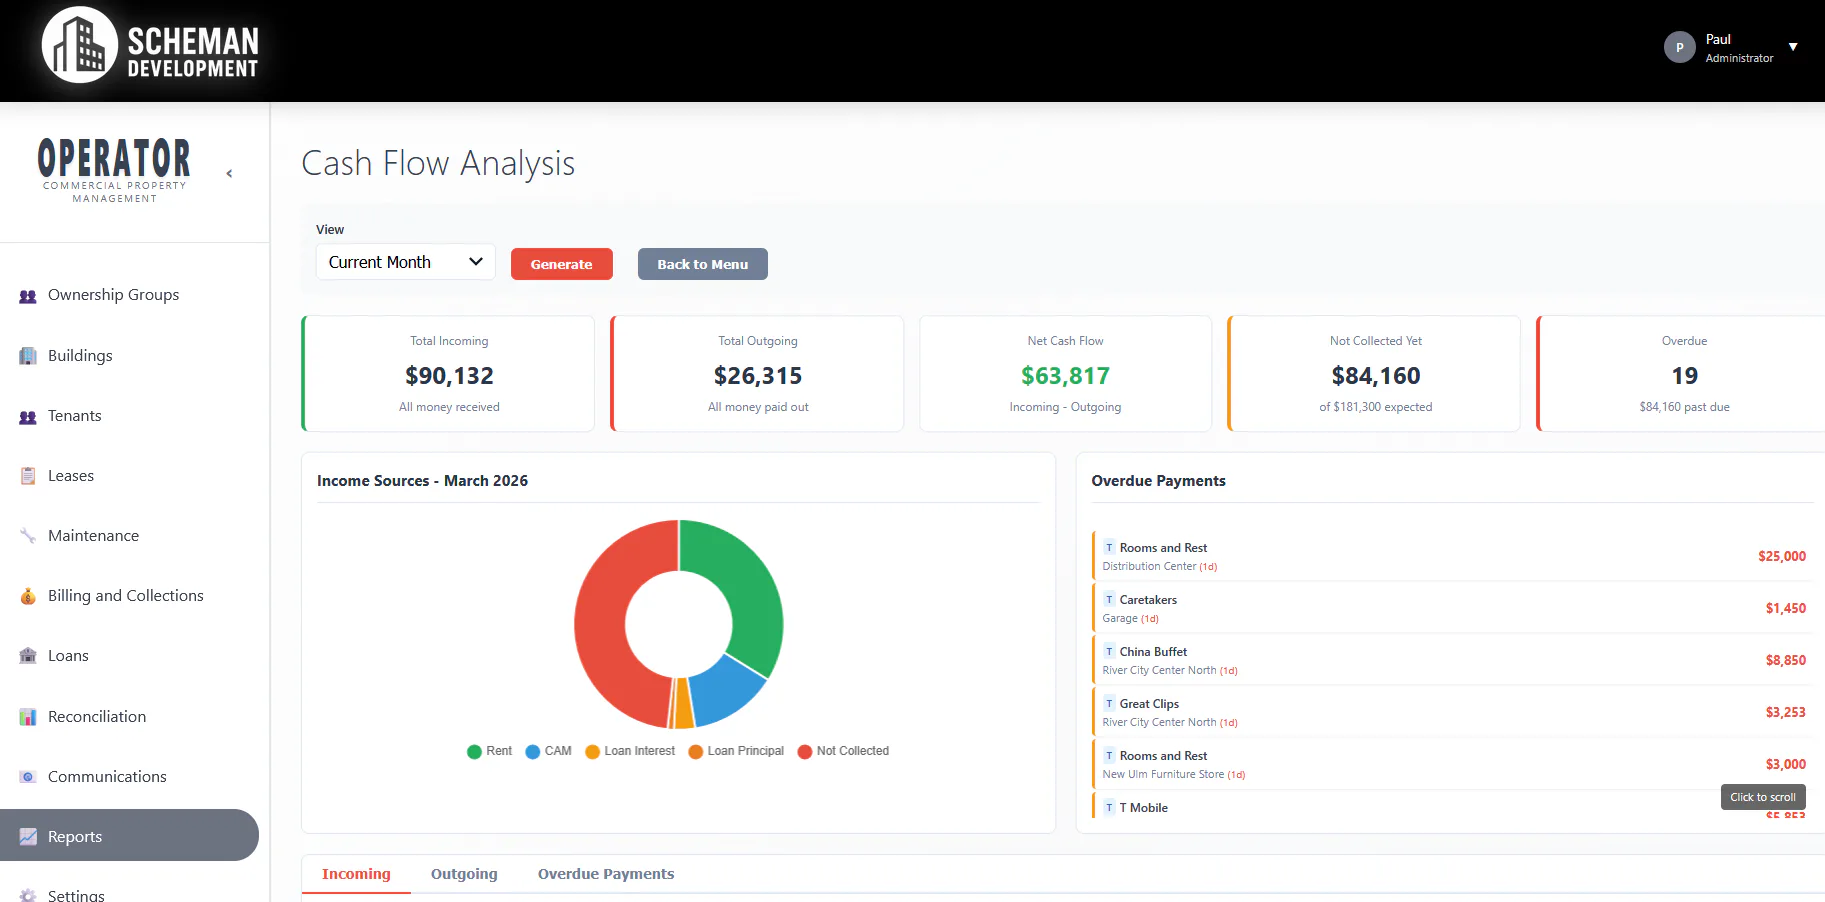
Task: Click the Settings gear icon
Action: [28, 895]
